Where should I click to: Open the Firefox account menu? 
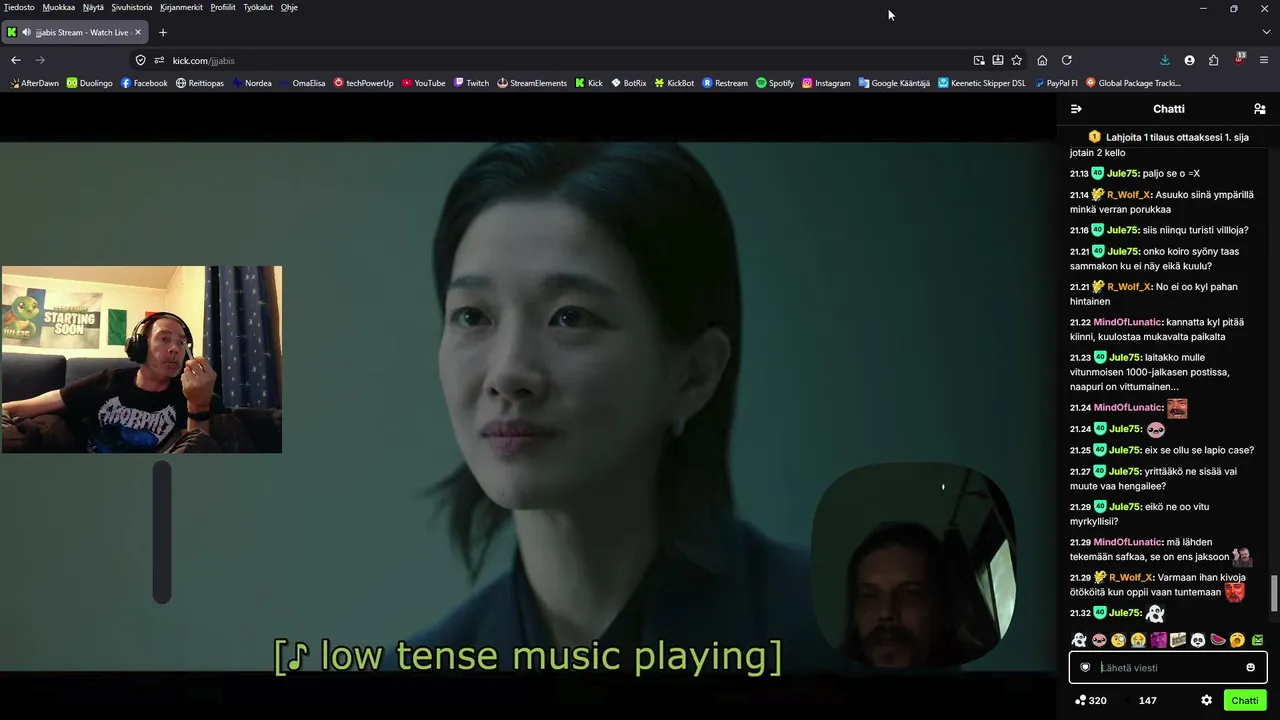[1189, 60]
